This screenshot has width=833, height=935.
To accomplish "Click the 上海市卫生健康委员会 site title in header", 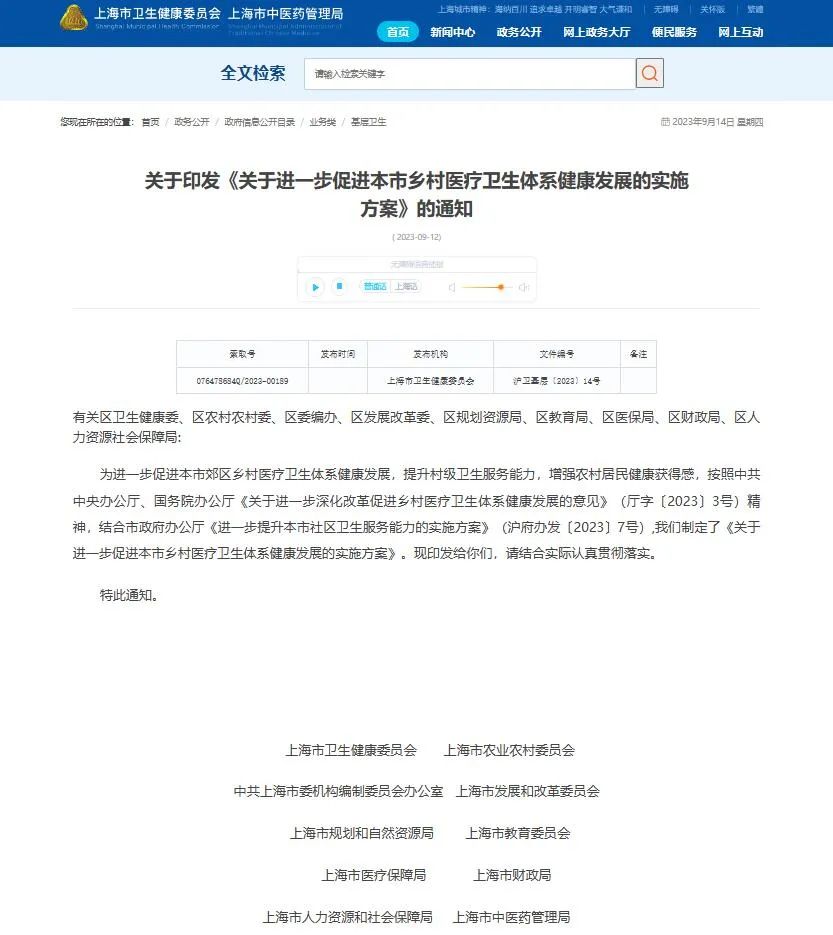I will [x=157, y=14].
